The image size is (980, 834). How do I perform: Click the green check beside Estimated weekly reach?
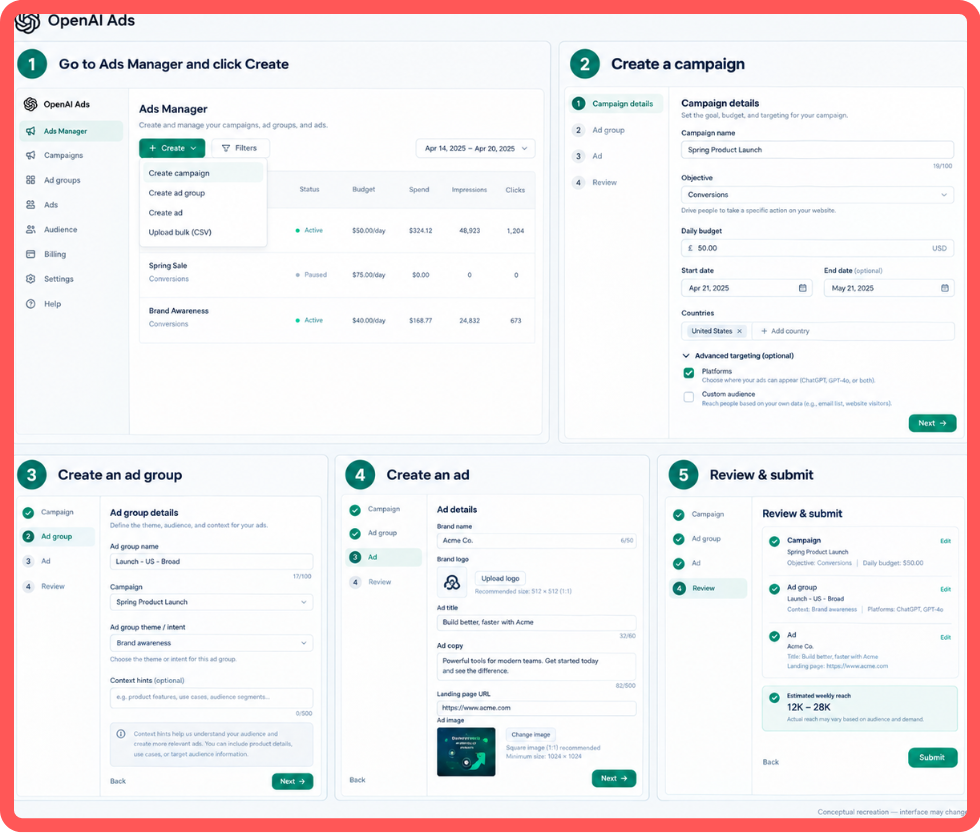click(x=774, y=697)
